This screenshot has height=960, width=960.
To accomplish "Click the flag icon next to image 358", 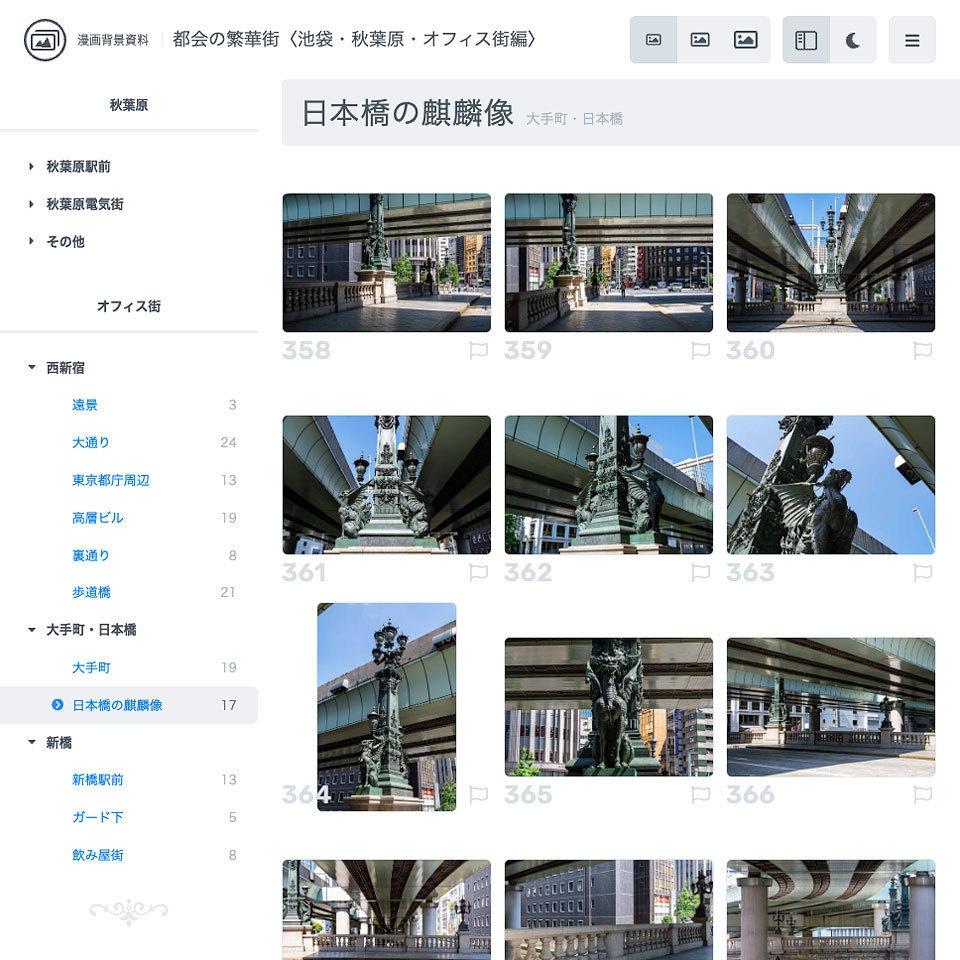I will pos(478,350).
